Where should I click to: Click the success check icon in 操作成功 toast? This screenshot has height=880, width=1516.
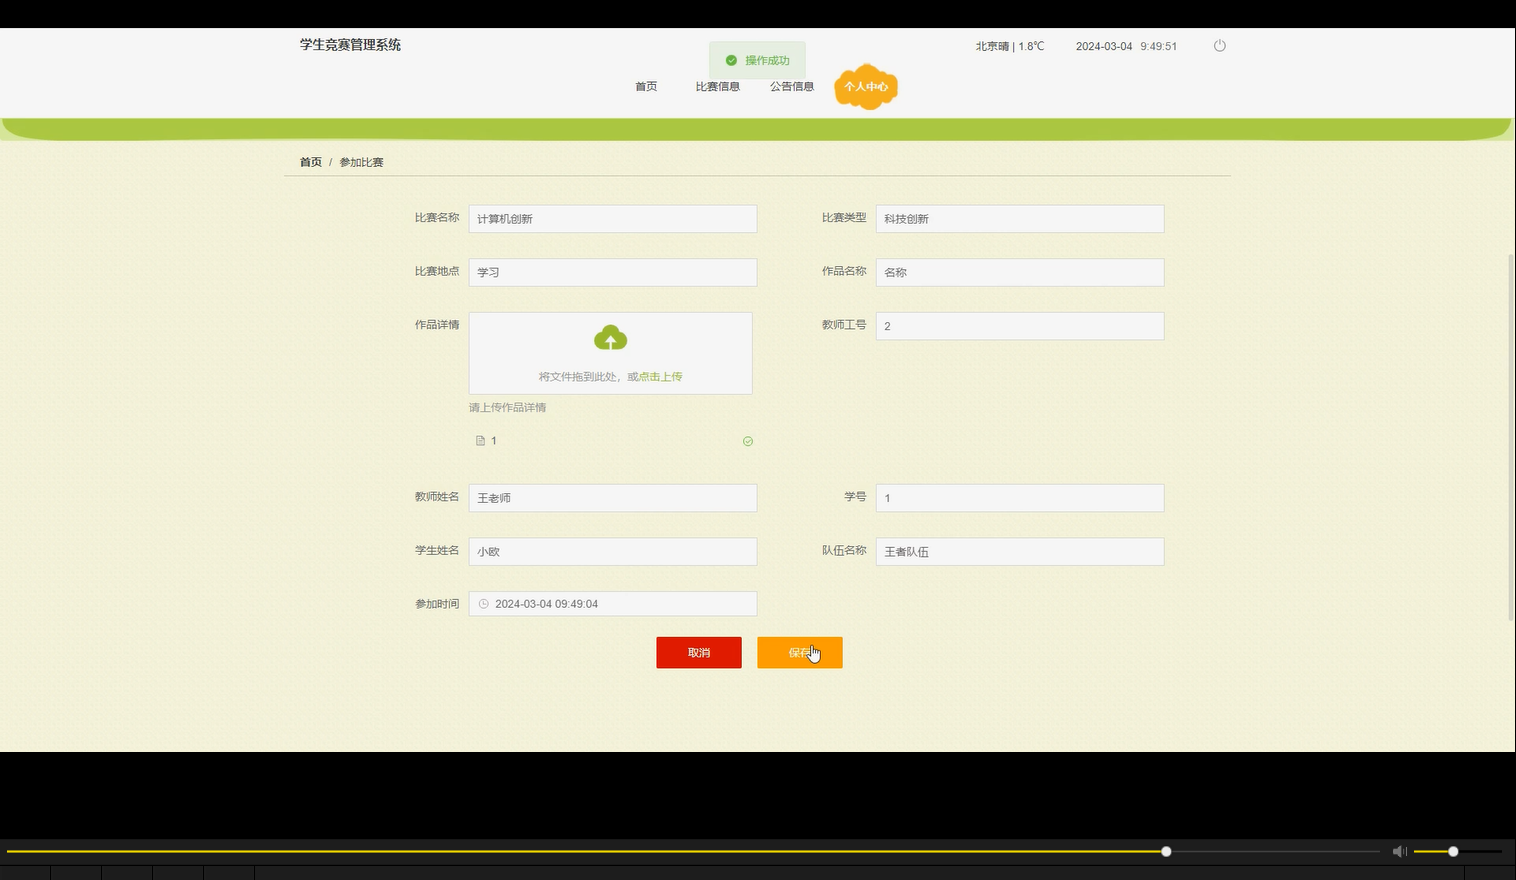(x=731, y=60)
